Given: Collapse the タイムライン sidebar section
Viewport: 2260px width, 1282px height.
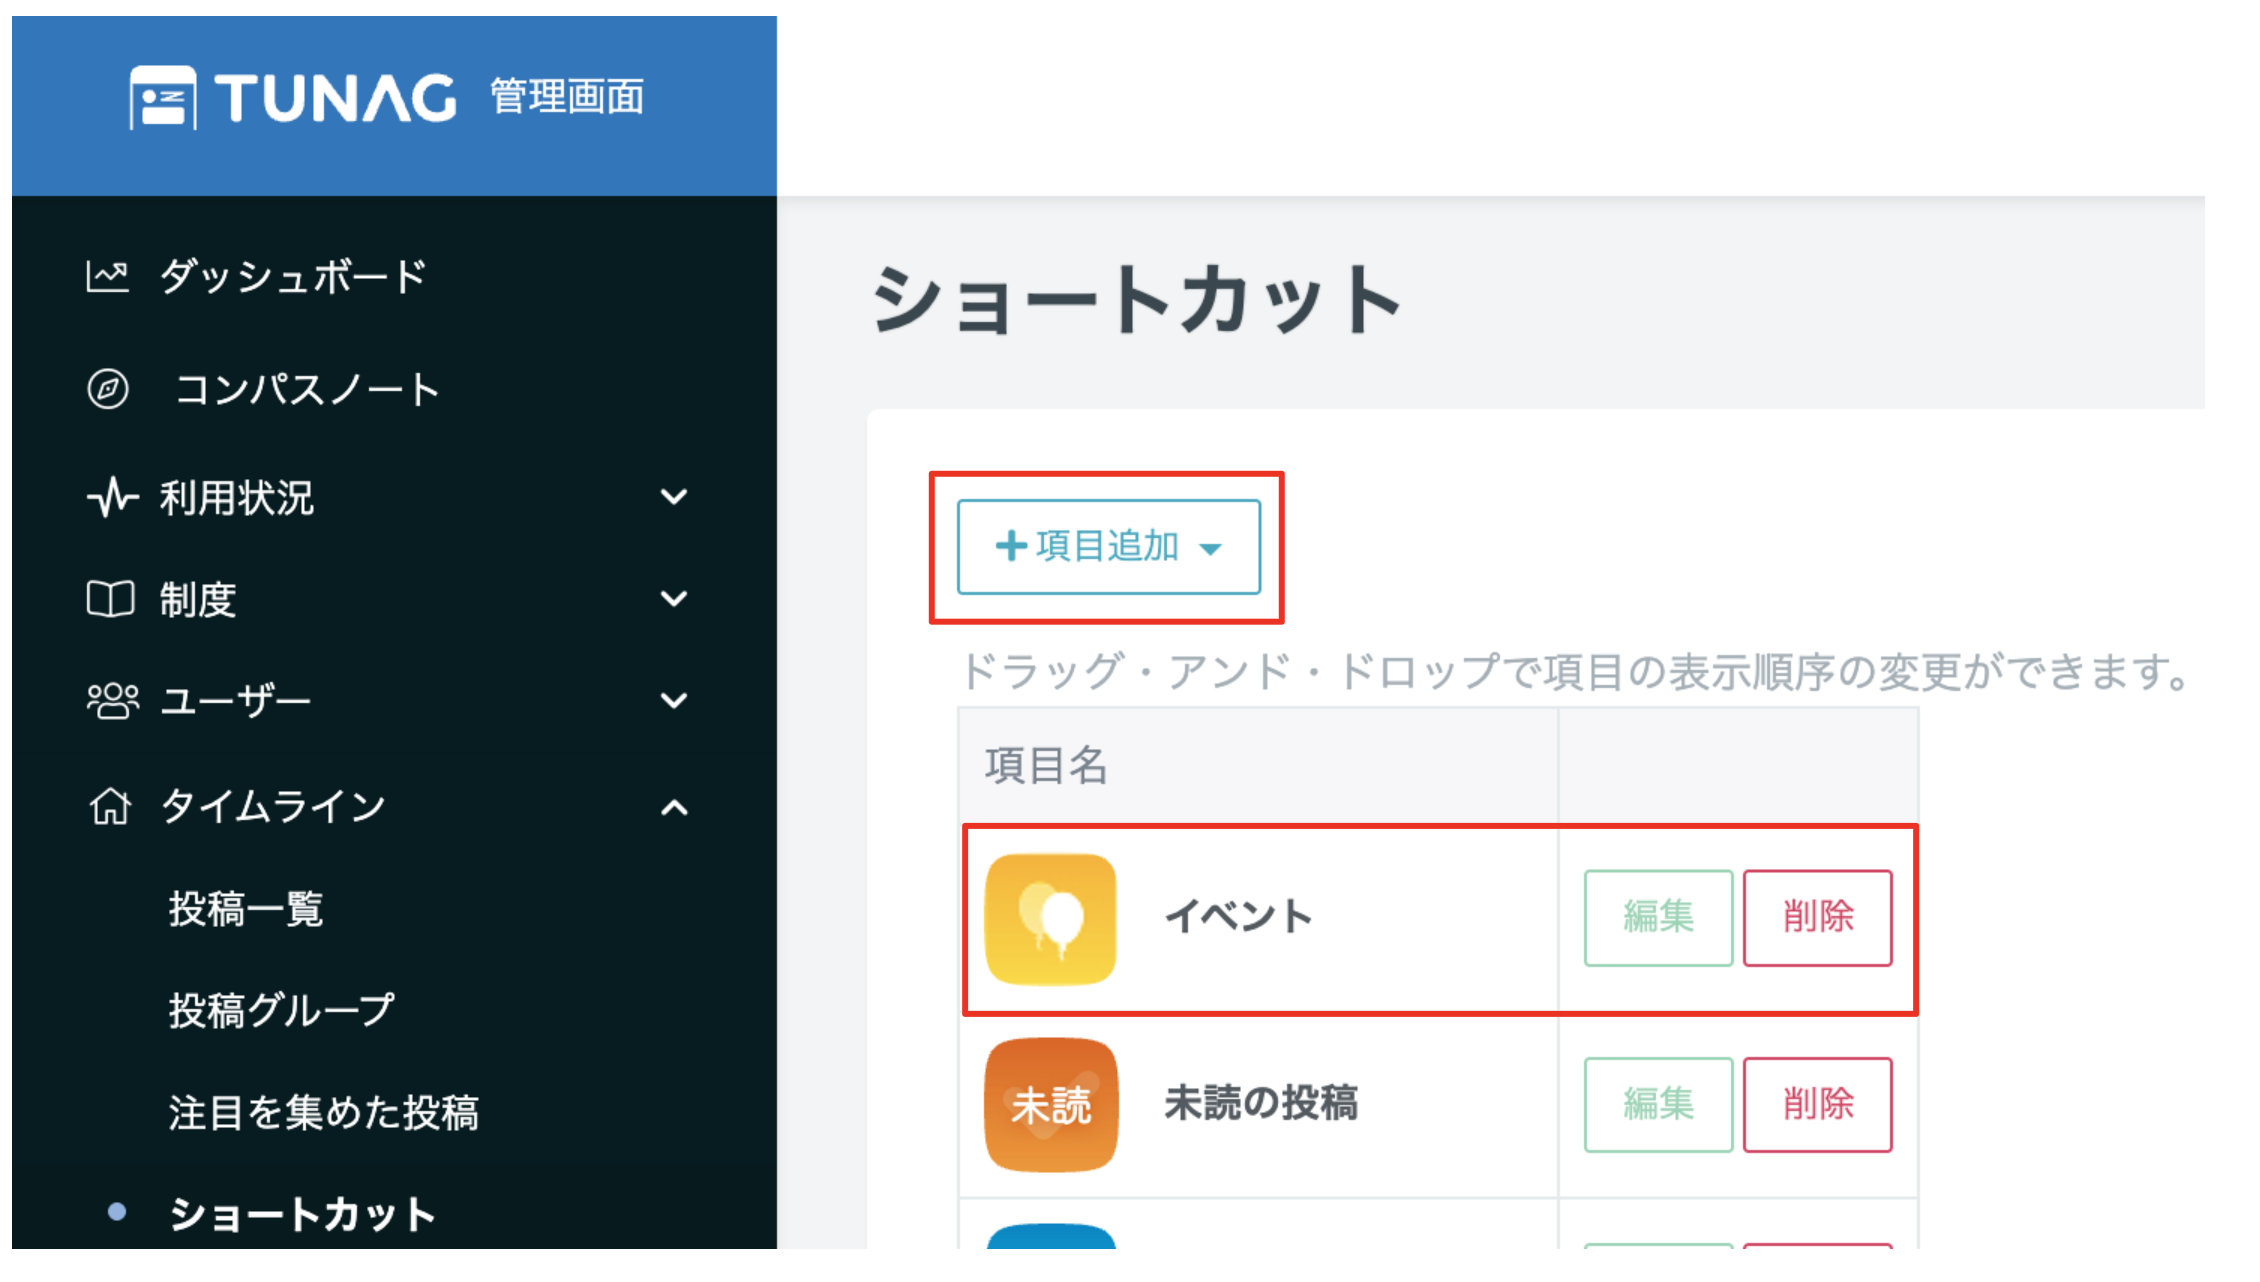Looking at the screenshot, I should [674, 806].
